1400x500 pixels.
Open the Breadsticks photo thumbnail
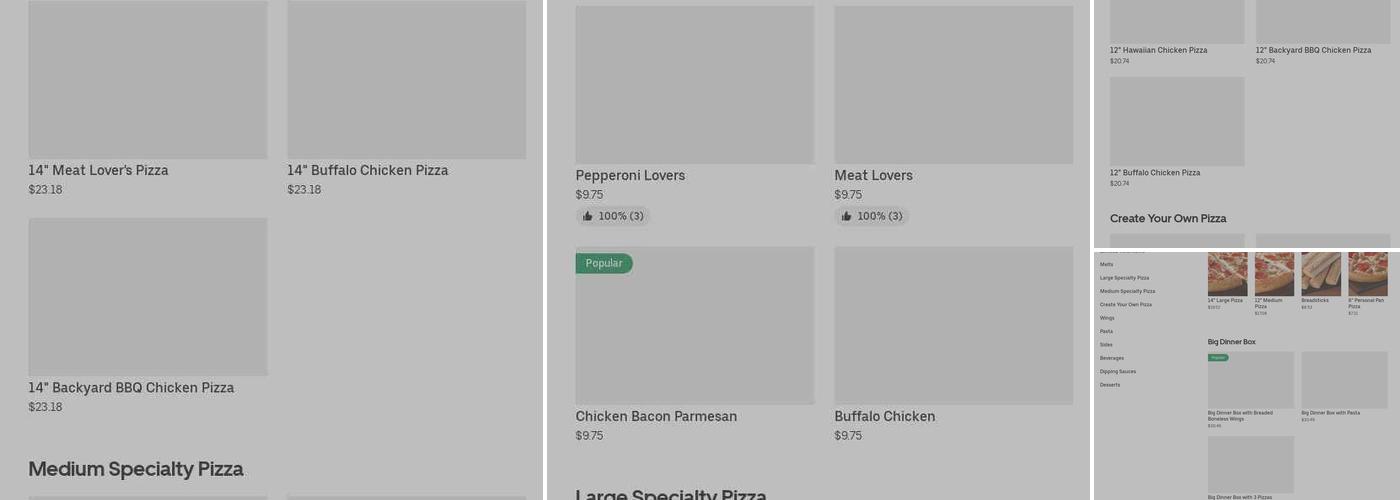pyautogui.click(x=1321, y=274)
